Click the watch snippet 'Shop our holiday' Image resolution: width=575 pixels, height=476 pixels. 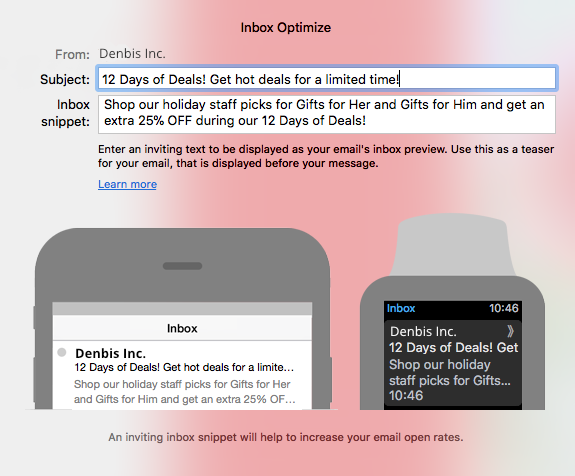click(x=440, y=365)
